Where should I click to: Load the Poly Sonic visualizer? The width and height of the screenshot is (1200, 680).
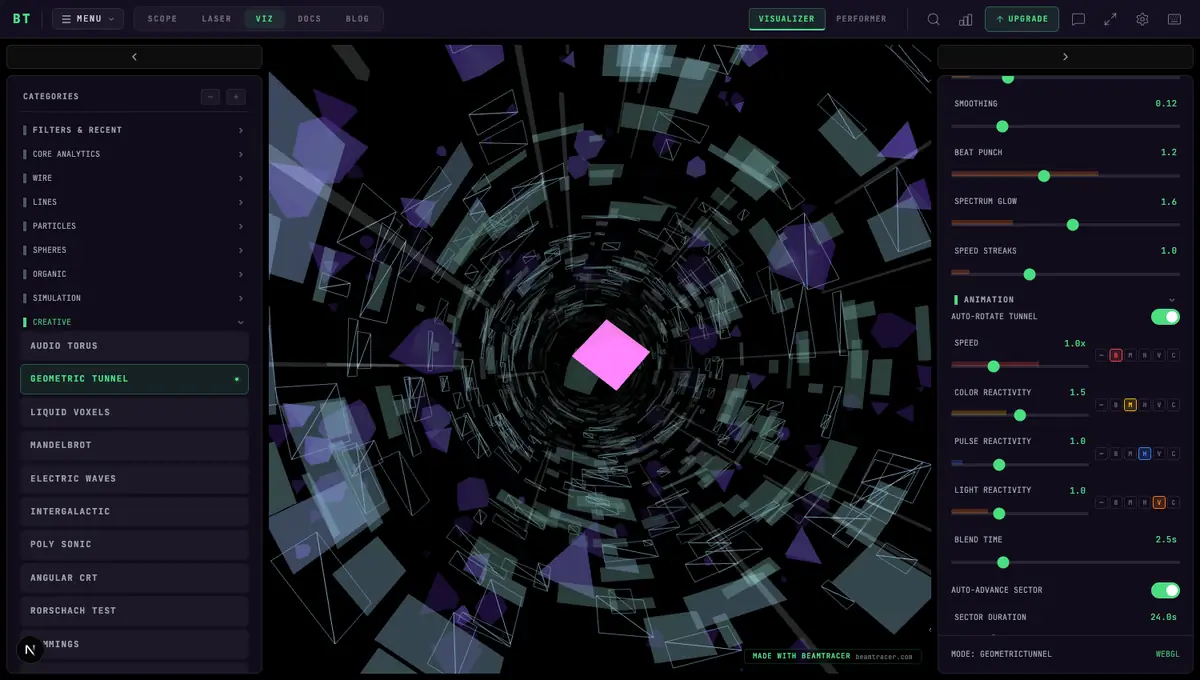click(x=134, y=544)
